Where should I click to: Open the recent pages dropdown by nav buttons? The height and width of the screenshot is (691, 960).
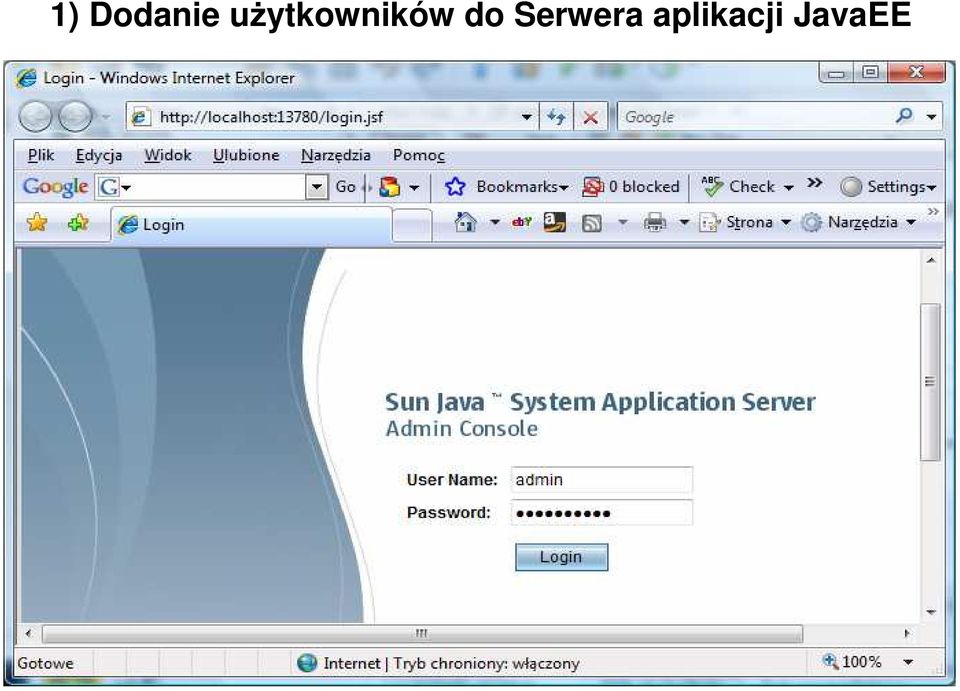point(106,116)
